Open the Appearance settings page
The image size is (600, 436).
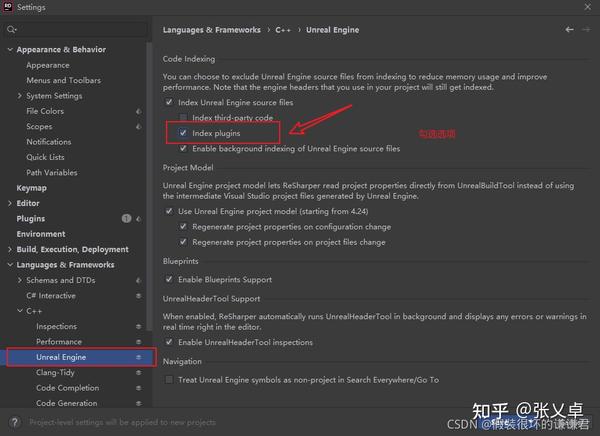point(48,65)
